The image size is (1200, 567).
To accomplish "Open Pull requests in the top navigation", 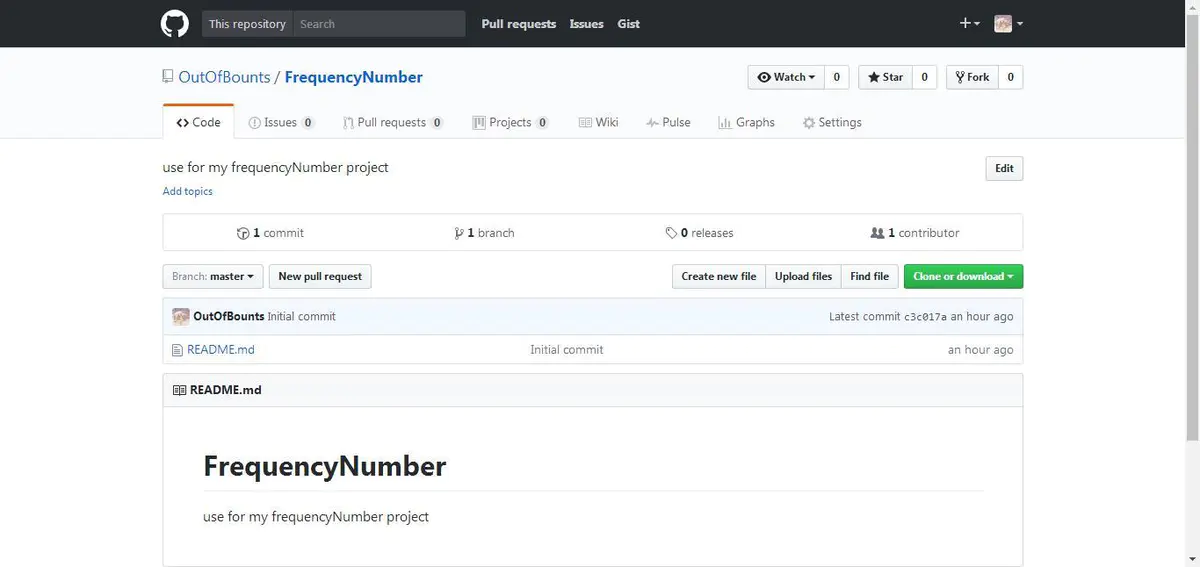I will click(x=518, y=24).
